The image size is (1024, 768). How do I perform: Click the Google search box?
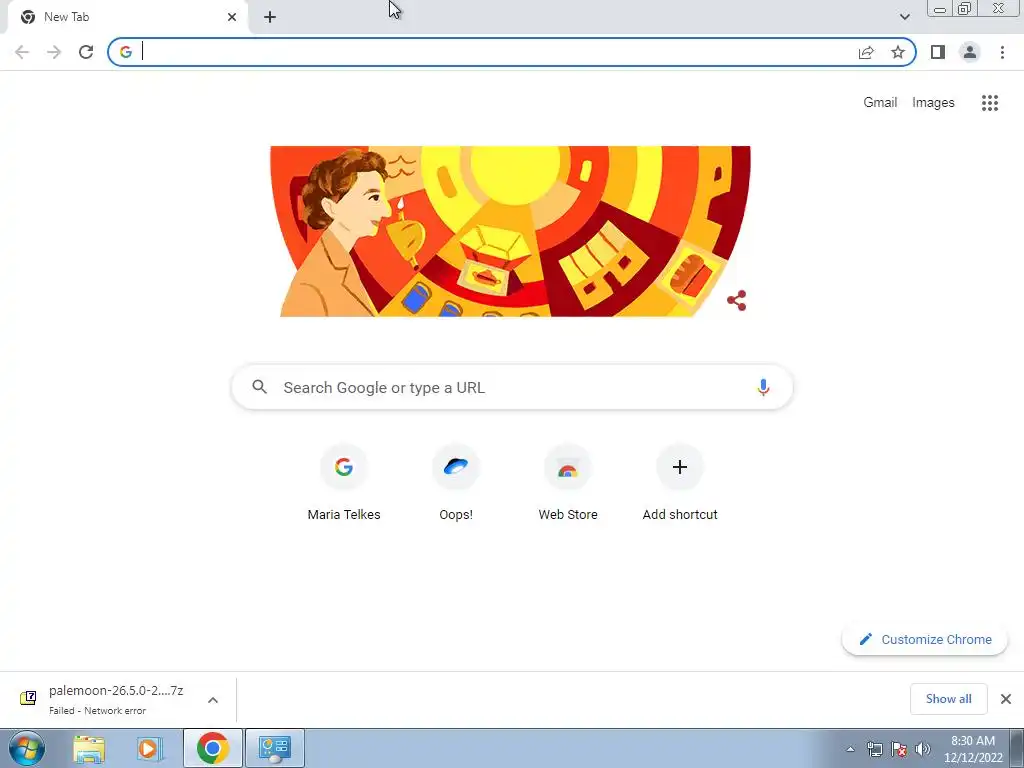(x=512, y=387)
